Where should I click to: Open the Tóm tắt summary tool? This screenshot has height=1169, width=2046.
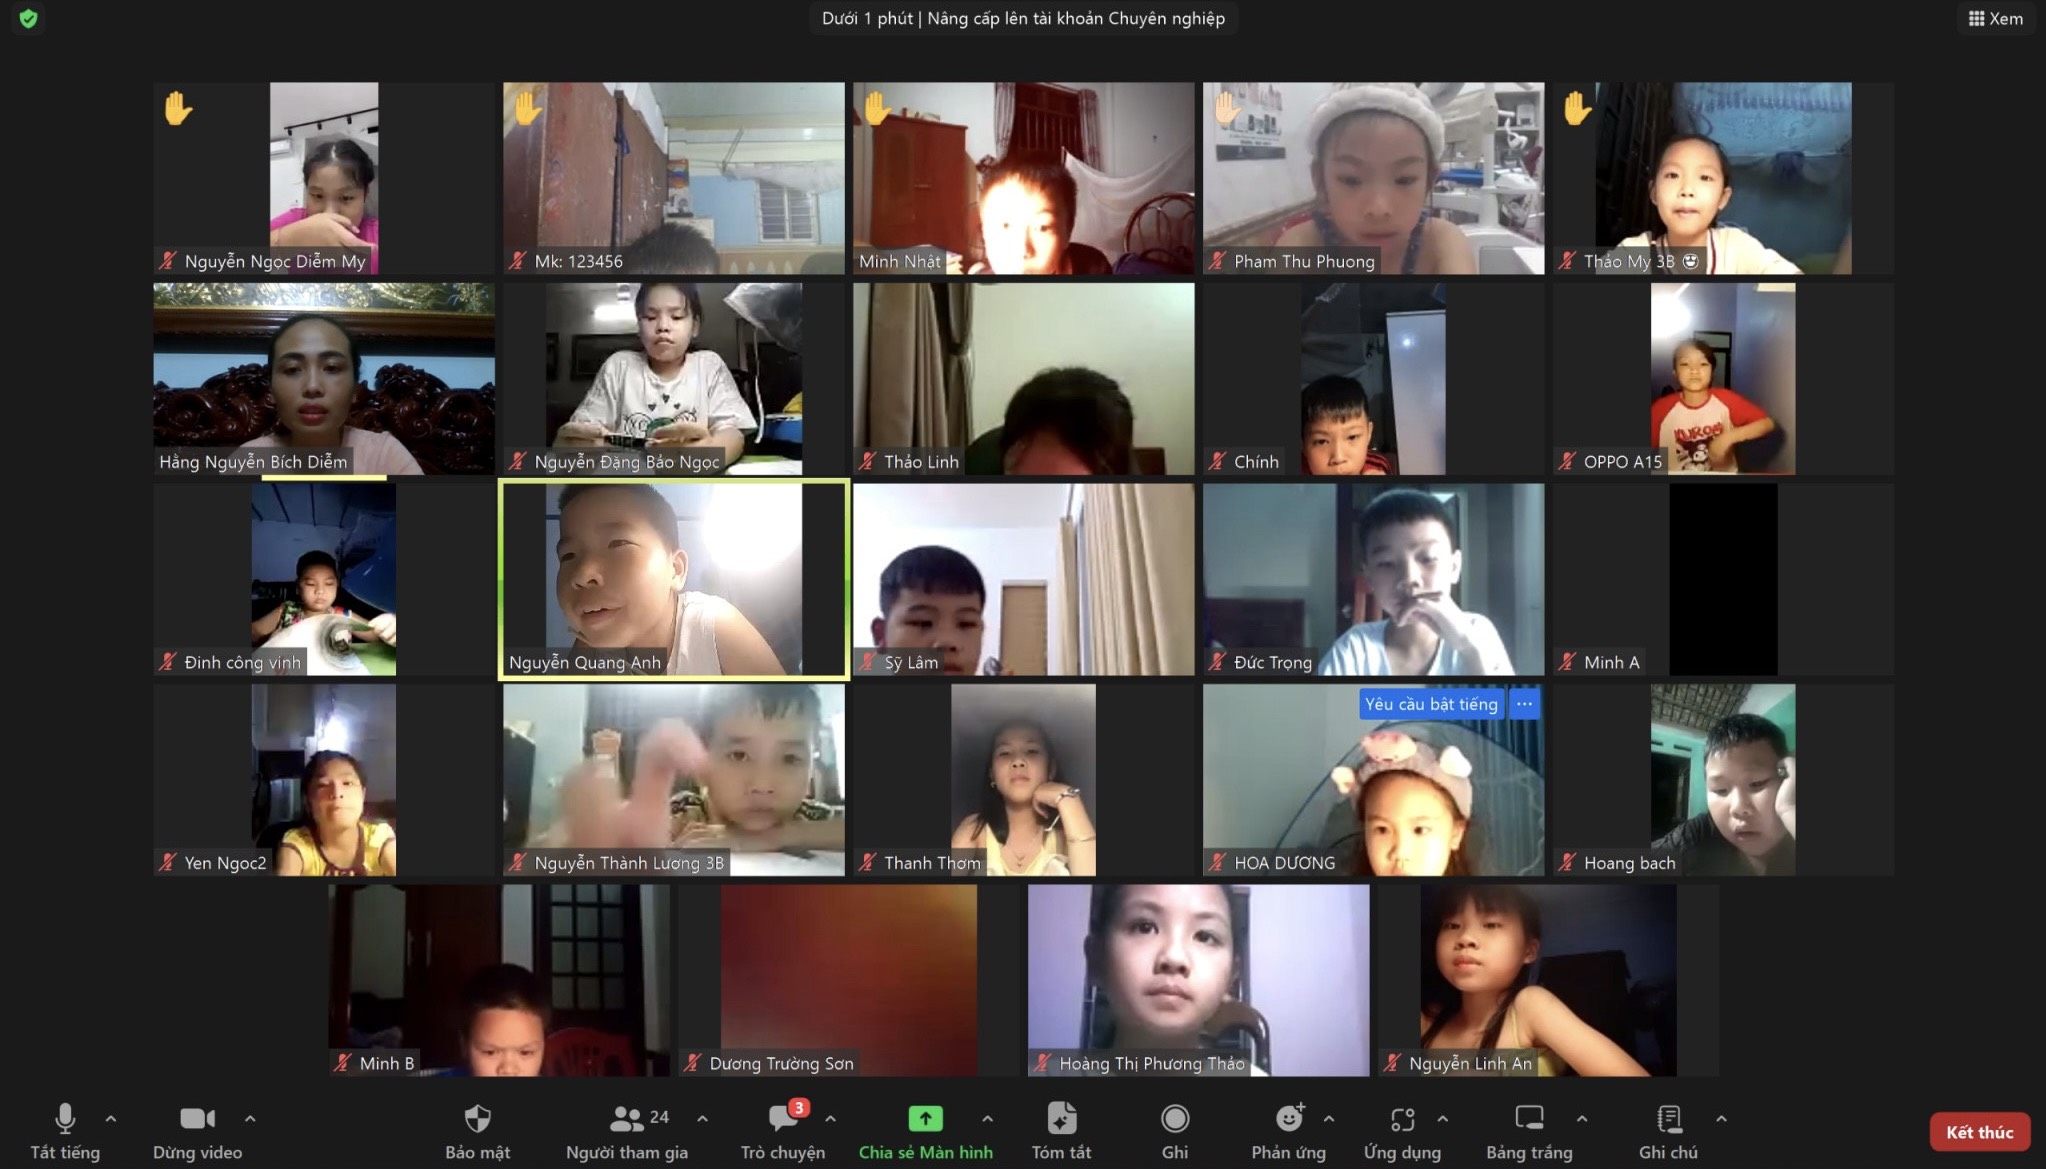[x=1061, y=1119]
